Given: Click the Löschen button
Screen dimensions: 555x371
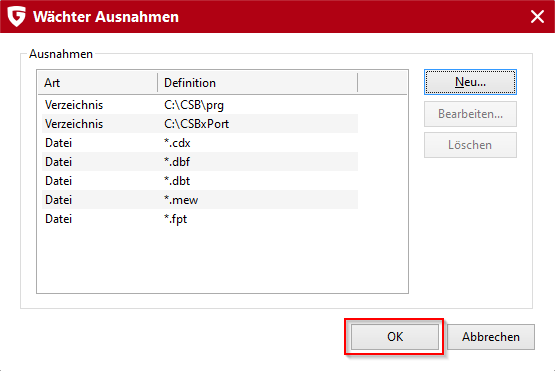Looking at the screenshot, I should pos(470,145).
